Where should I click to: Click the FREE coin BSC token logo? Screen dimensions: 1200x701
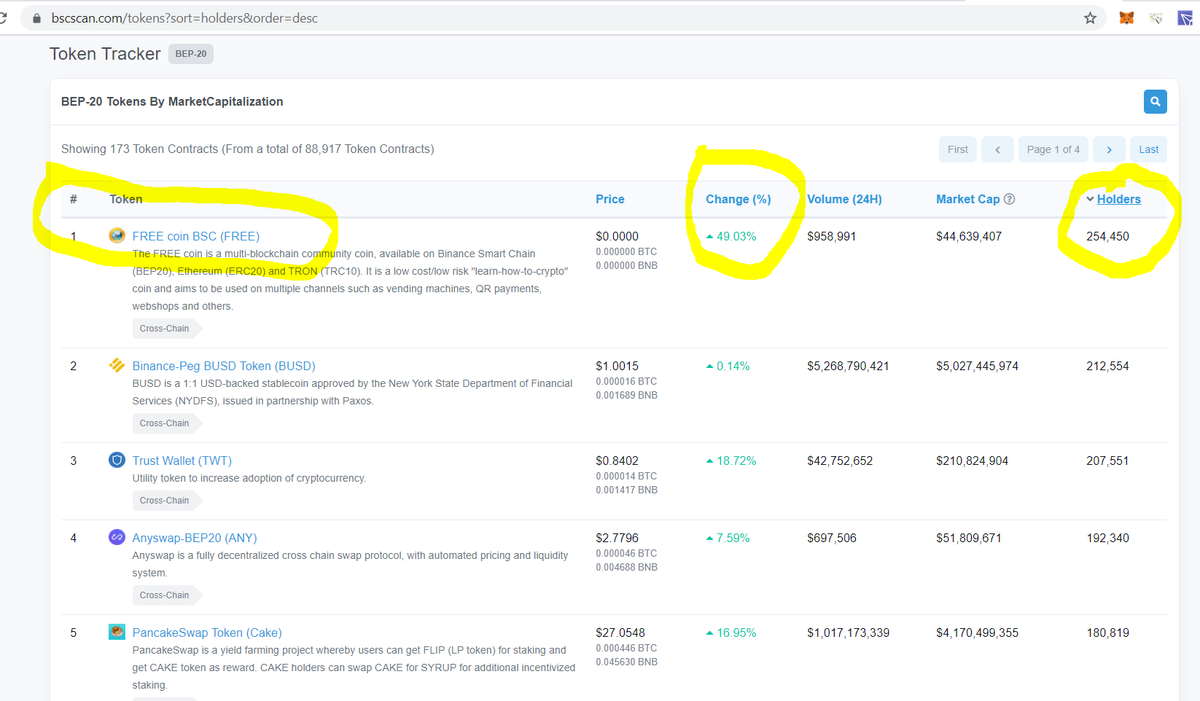click(x=116, y=236)
